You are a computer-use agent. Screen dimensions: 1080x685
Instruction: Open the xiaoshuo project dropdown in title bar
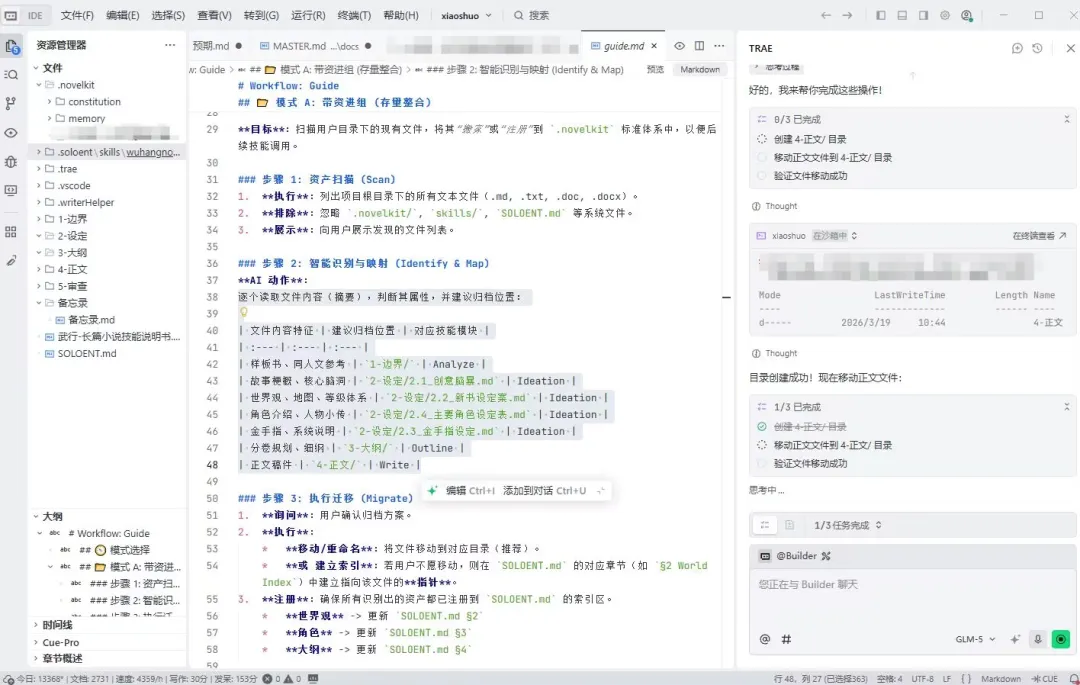(x=466, y=15)
